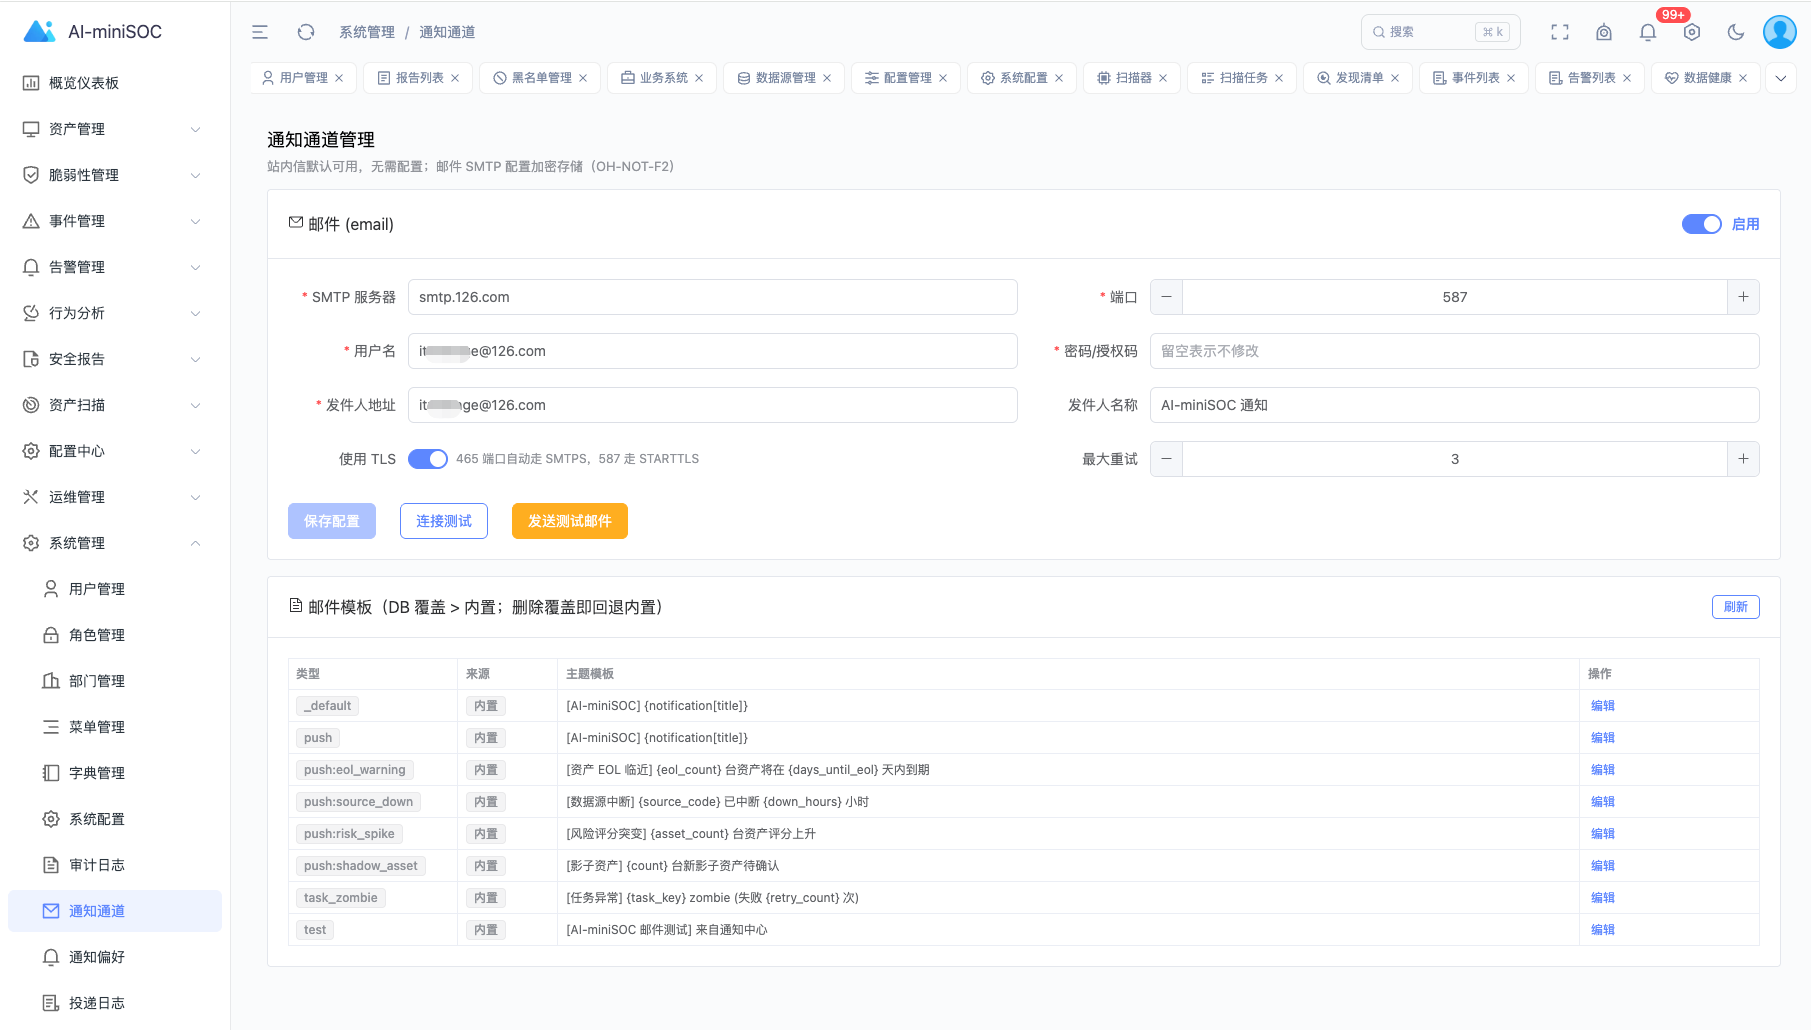The height and width of the screenshot is (1030, 1811).
Task: Open 通知偏好 in the sidebar
Action: click(x=115, y=957)
